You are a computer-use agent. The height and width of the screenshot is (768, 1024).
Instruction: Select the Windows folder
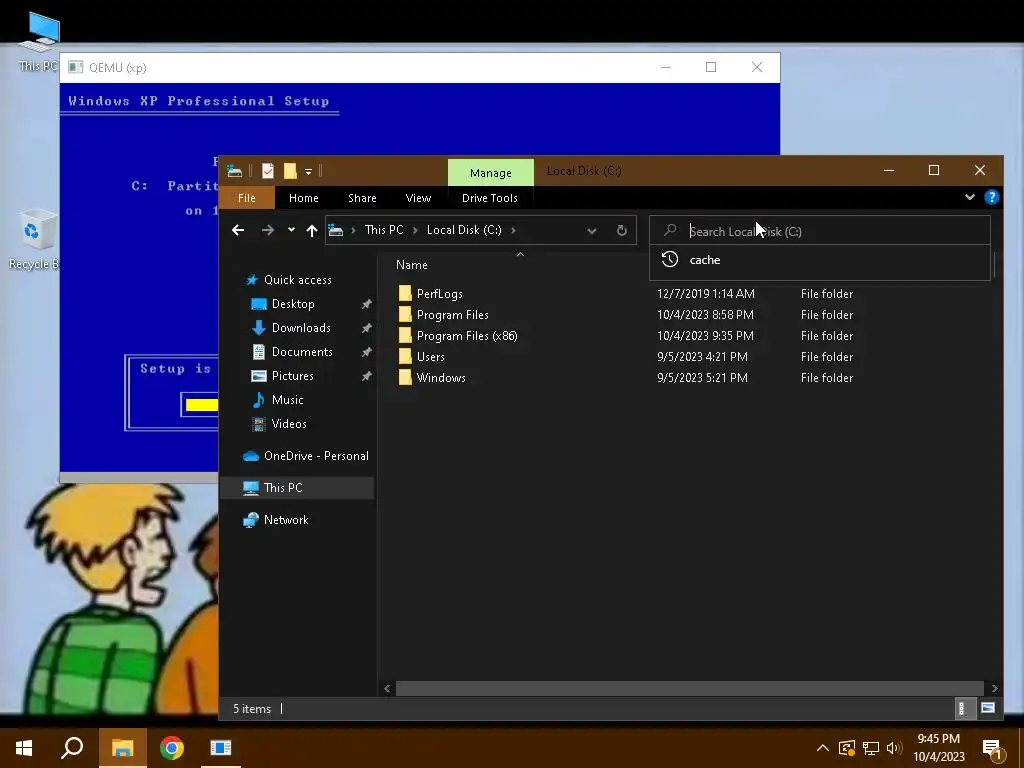[x=441, y=377]
